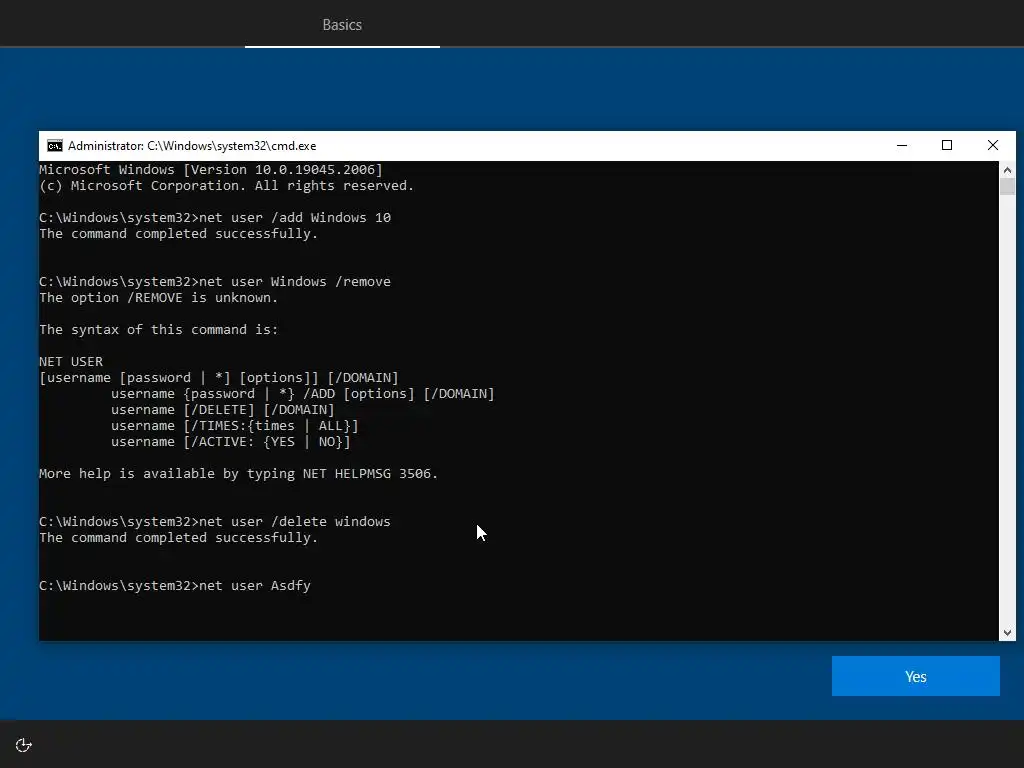
Task: Click the cmd.exe window title text
Action: coord(192,146)
